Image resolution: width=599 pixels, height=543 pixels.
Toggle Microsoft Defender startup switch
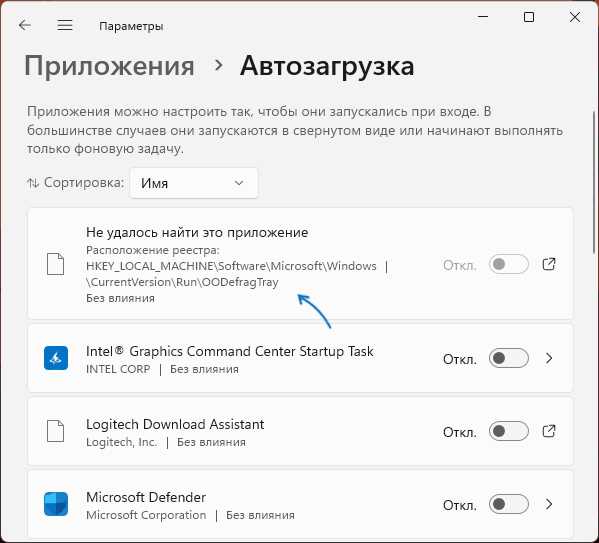click(x=508, y=504)
